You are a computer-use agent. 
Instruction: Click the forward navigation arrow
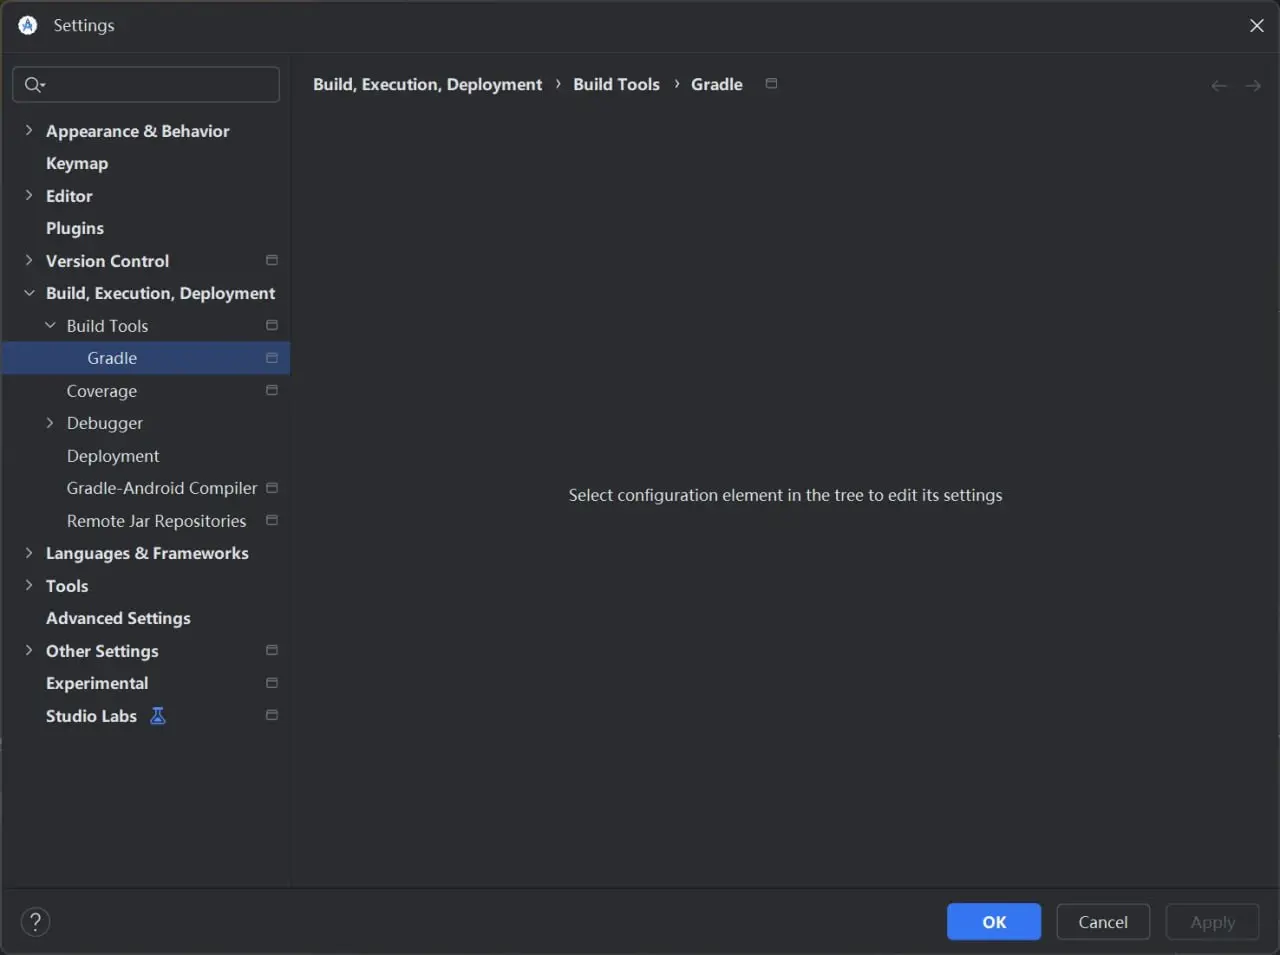pos(1253,86)
